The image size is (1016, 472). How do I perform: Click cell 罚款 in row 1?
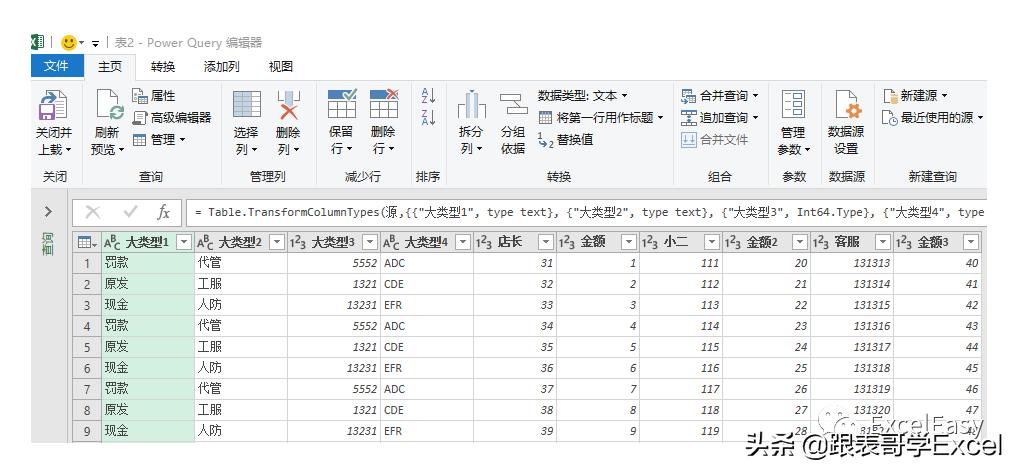148,263
